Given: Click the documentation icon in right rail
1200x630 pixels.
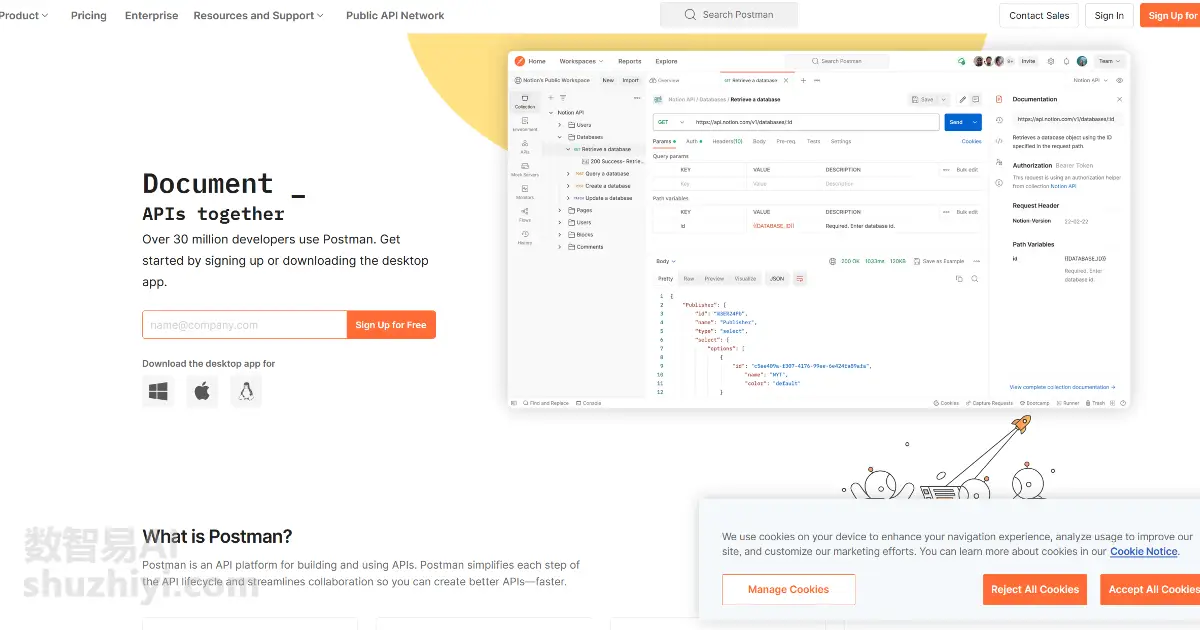Looking at the screenshot, I should [x=999, y=99].
